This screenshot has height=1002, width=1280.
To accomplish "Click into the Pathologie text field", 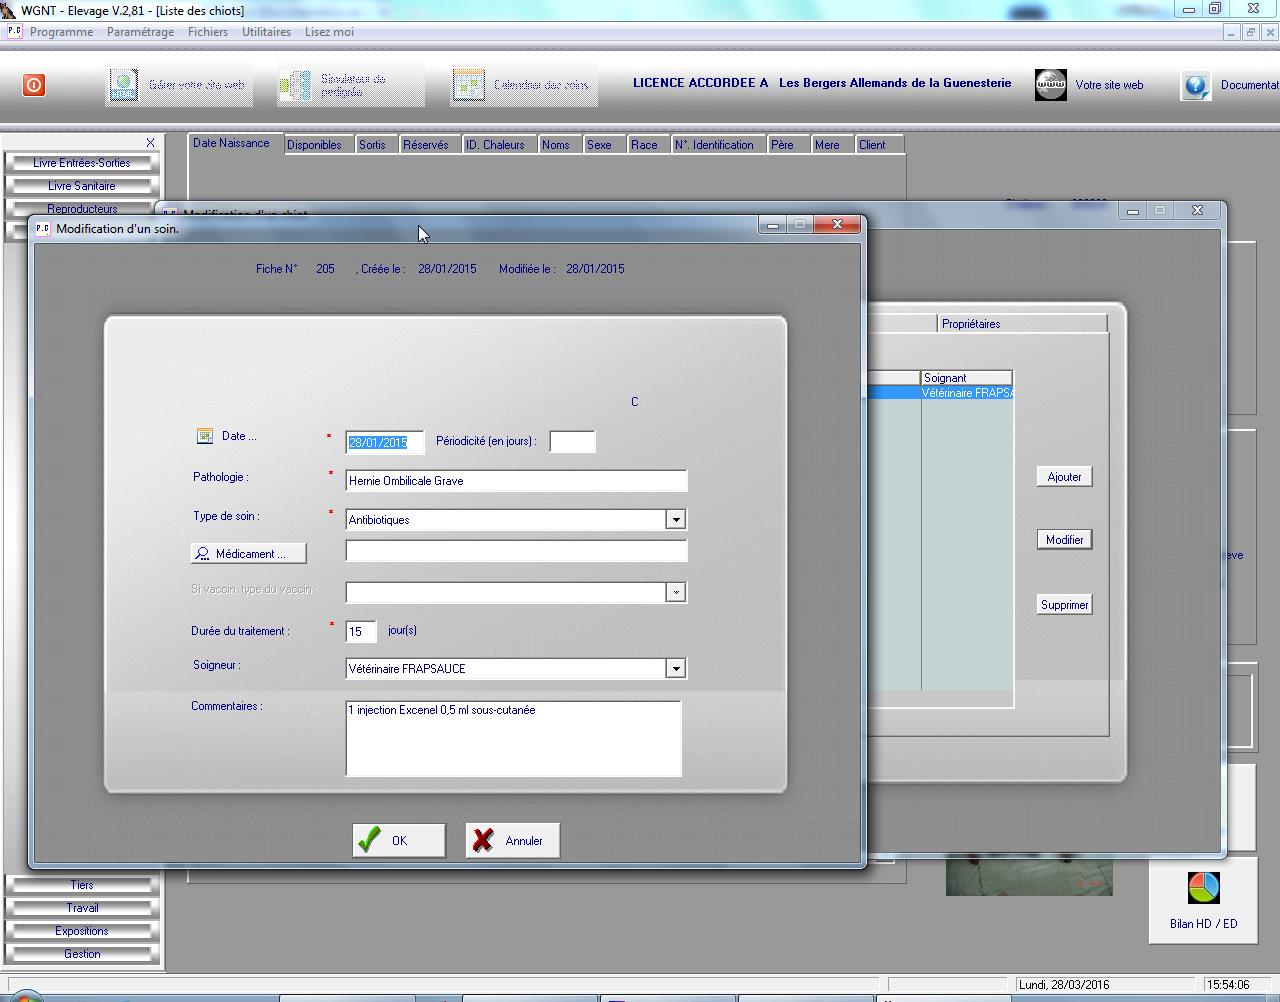I will click(x=516, y=481).
